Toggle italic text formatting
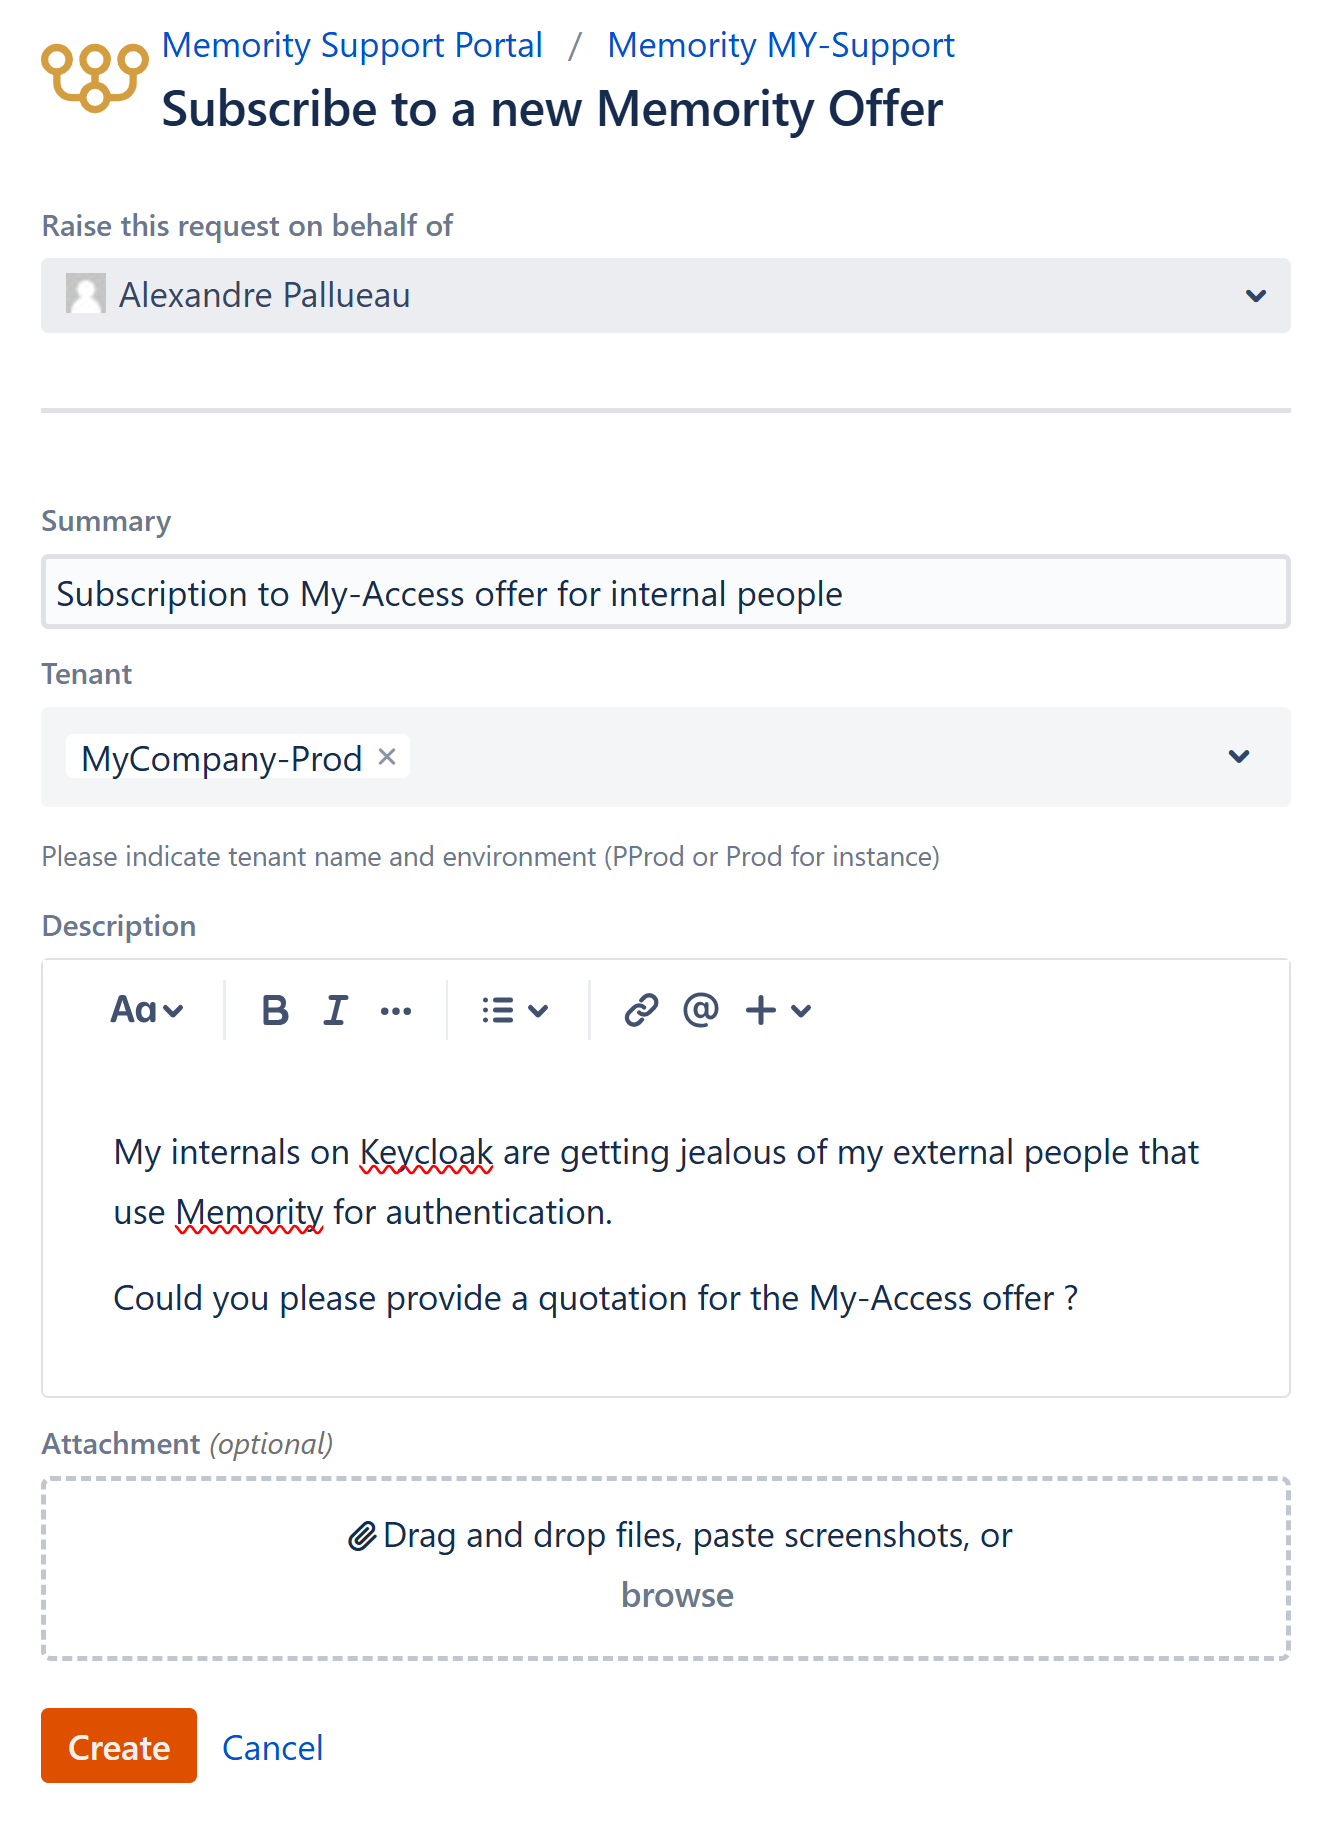This screenshot has width=1330, height=1827. coord(336,1011)
